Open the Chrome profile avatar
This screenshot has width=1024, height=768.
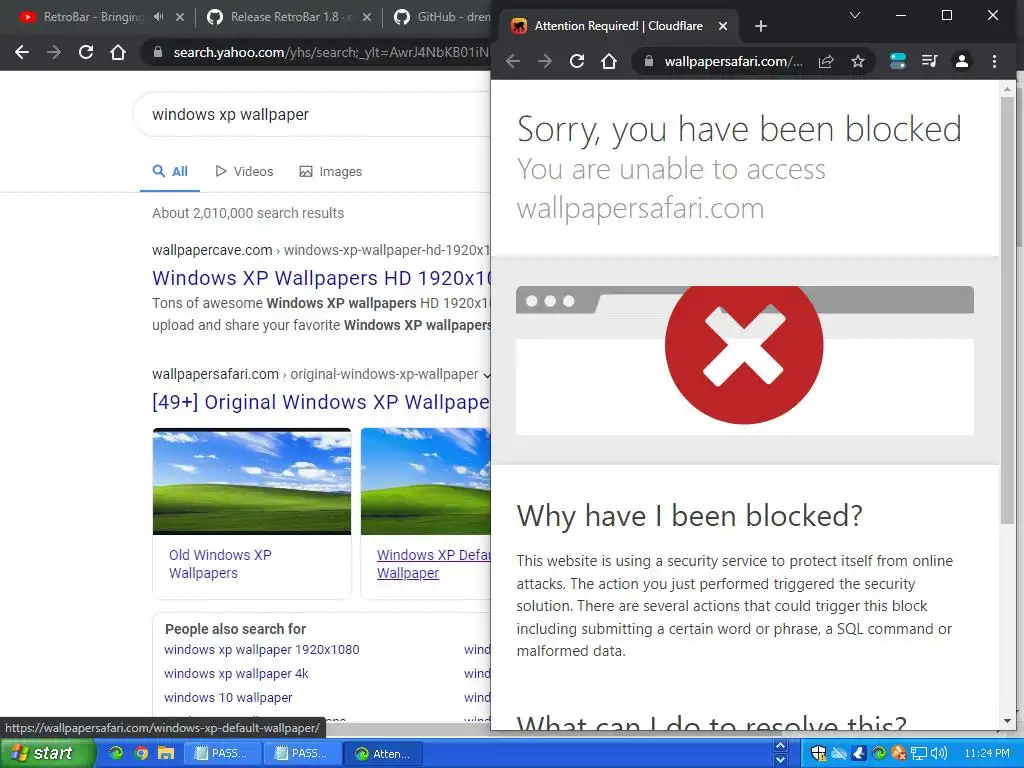tap(961, 61)
